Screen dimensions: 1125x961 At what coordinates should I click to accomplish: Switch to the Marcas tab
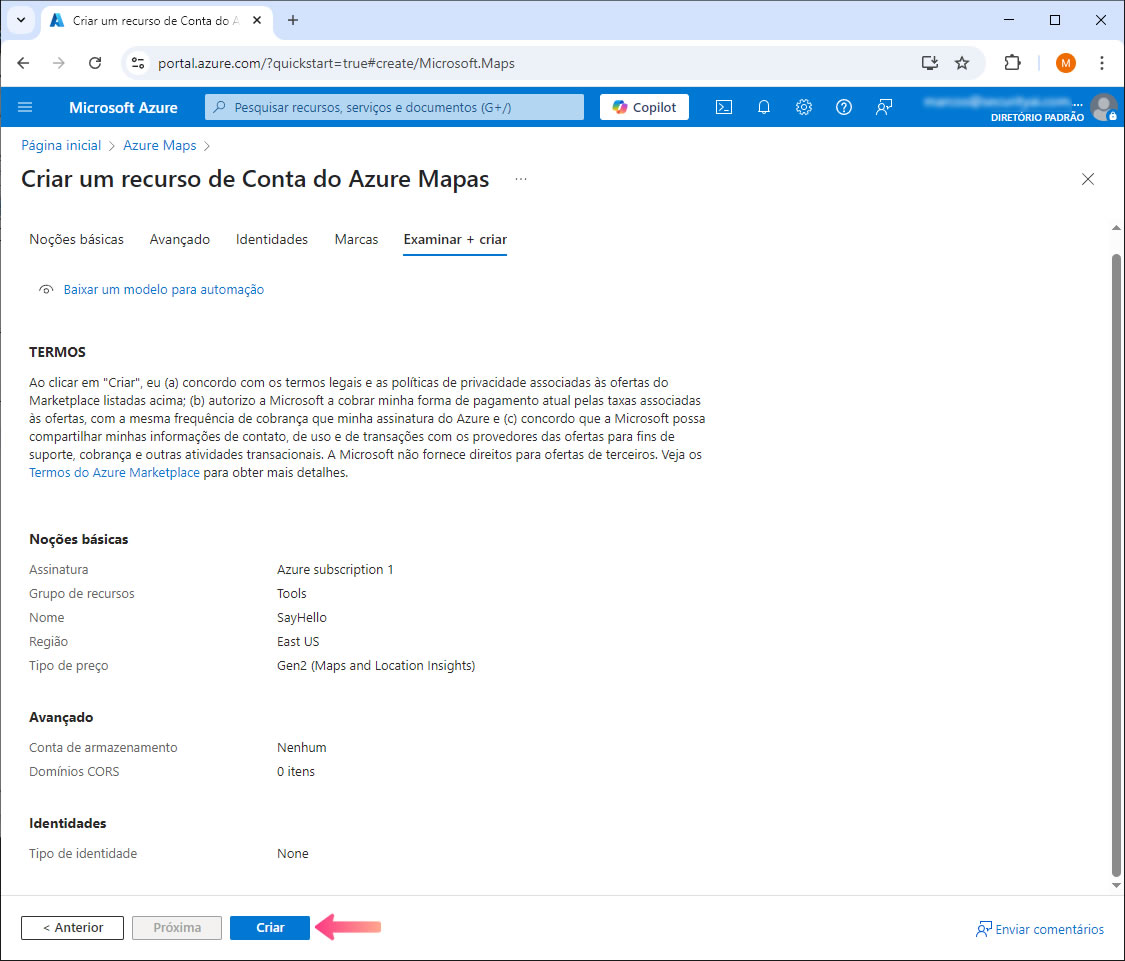pyautogui.click(x=356, y=239)
